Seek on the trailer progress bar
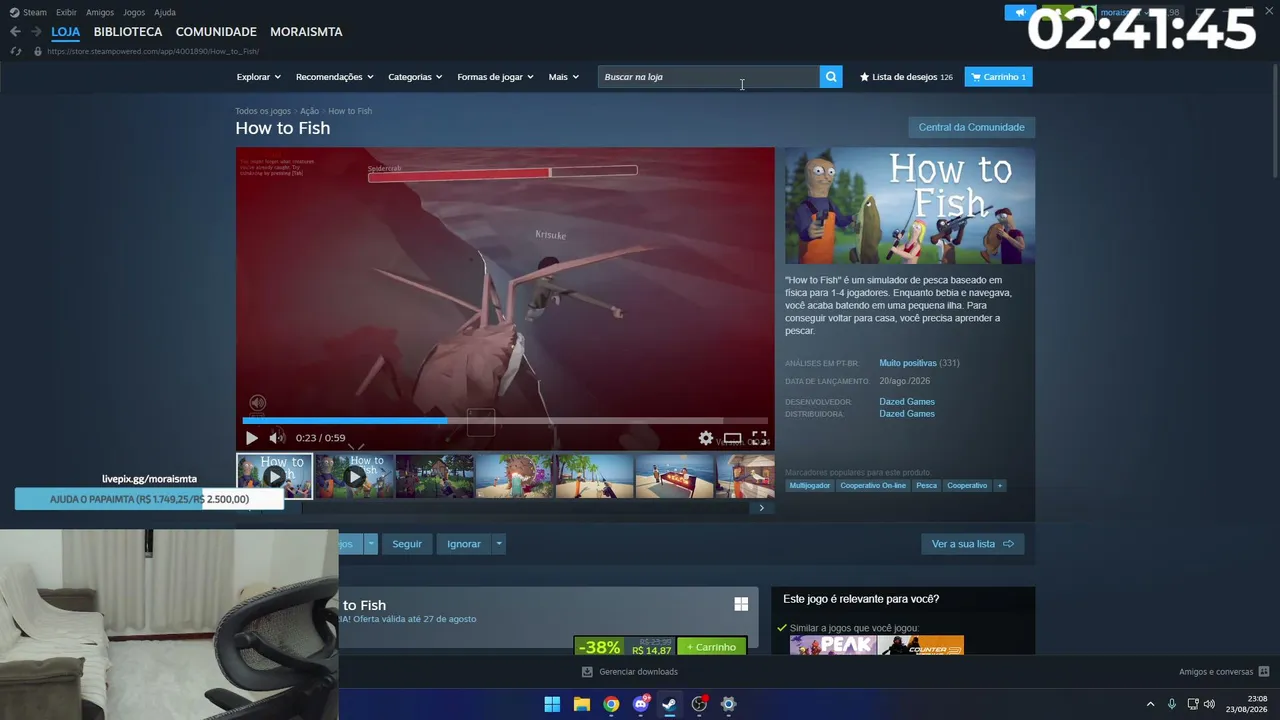The image size is (1280, 720). (x=505, y=421)
